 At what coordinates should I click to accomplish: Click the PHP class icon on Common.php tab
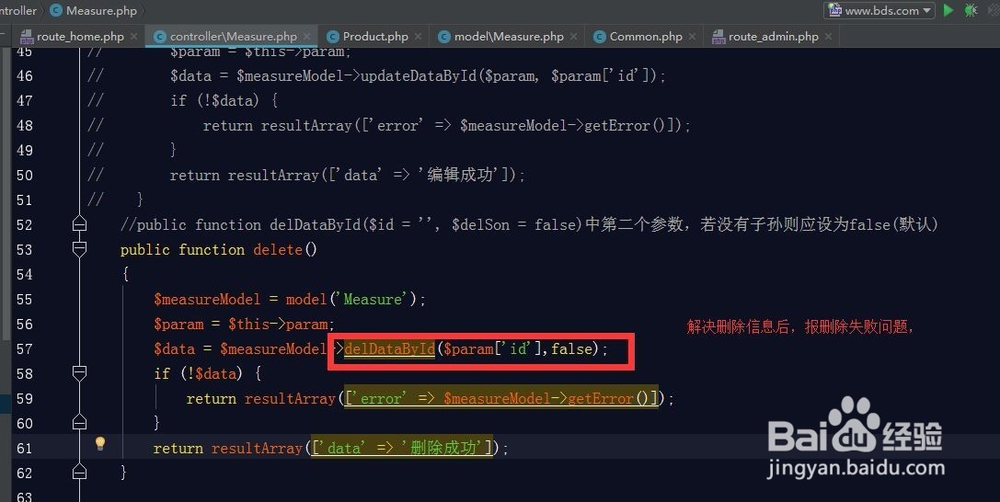pyautogui.click(x=599, y=36)
